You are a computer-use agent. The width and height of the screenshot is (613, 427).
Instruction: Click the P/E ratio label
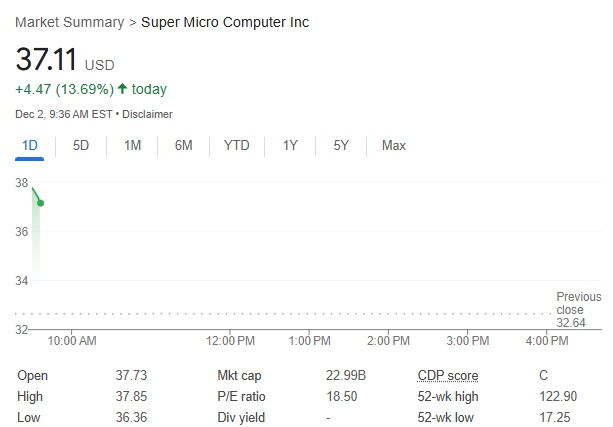click(241, 397)
